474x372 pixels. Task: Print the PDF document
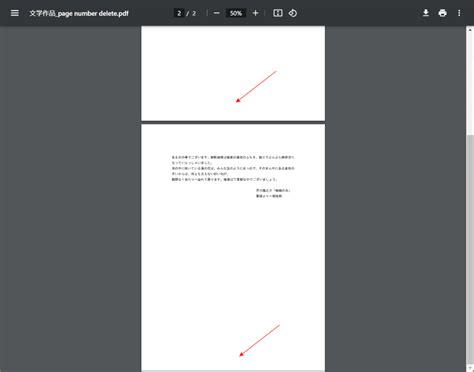[442, 13]
